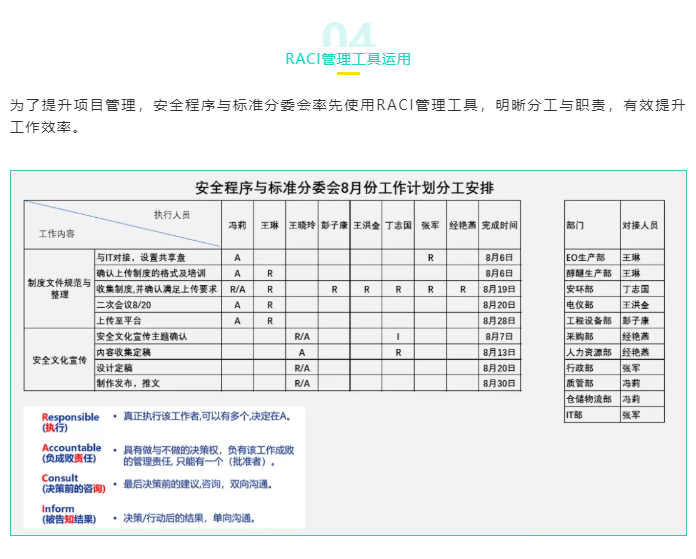
Task: Select the 冯莉 column header in the table
Action: click(x=237, y=225)
